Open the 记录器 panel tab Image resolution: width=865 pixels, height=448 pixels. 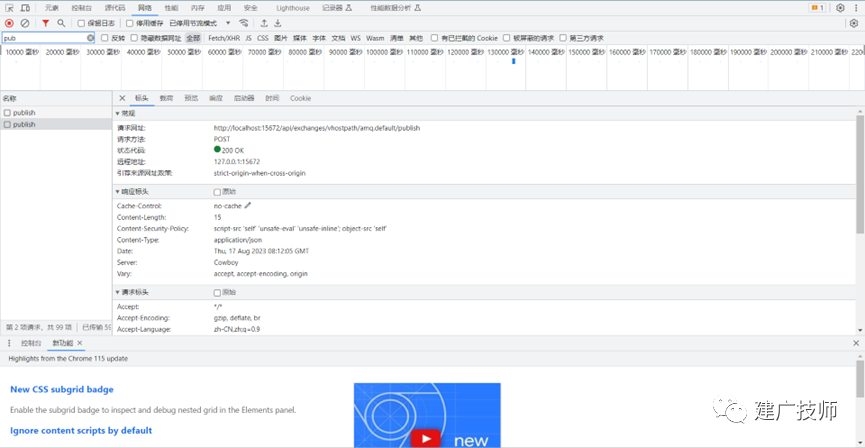[337, 8]
